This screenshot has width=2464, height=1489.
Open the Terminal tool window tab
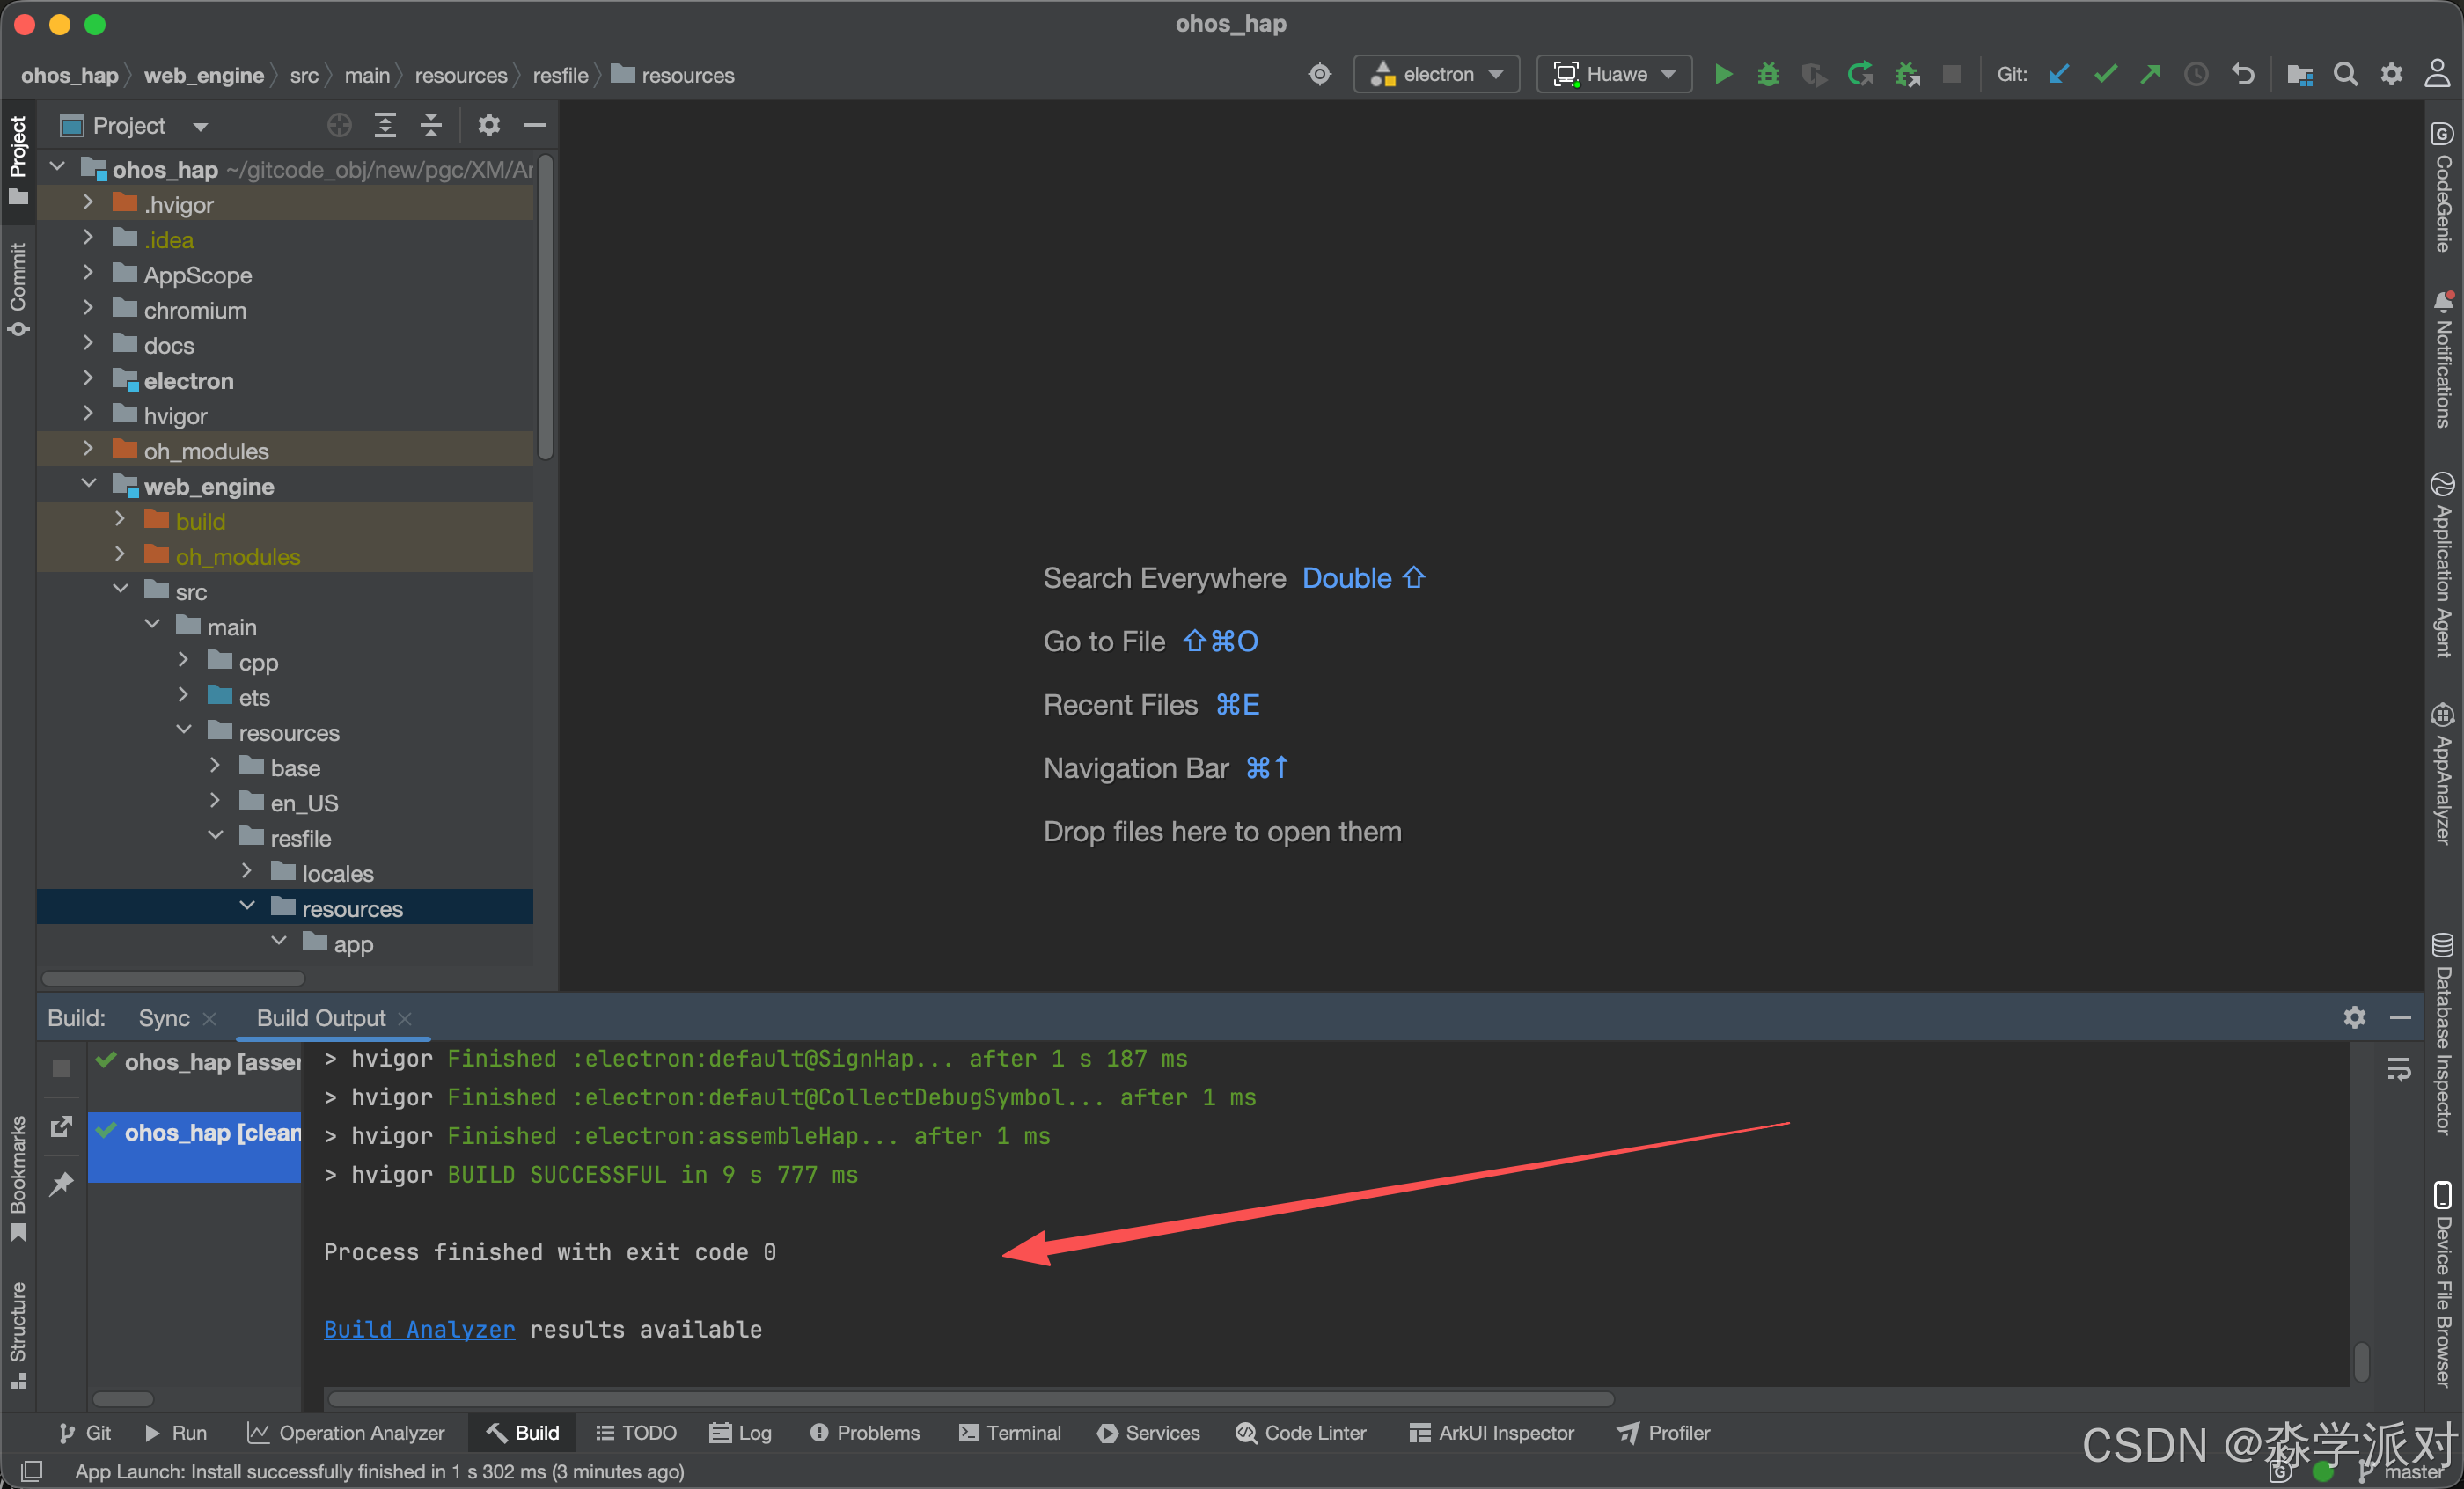coord(1010,1433)
